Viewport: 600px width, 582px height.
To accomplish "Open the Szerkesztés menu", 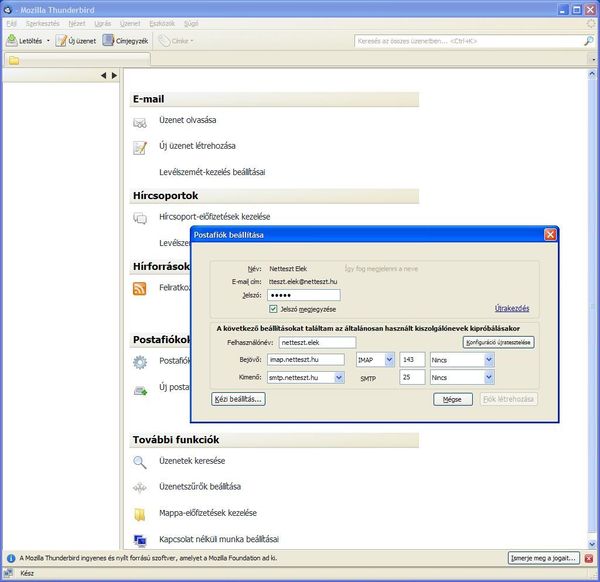I will pyautogui.click(x=43, y=21).
